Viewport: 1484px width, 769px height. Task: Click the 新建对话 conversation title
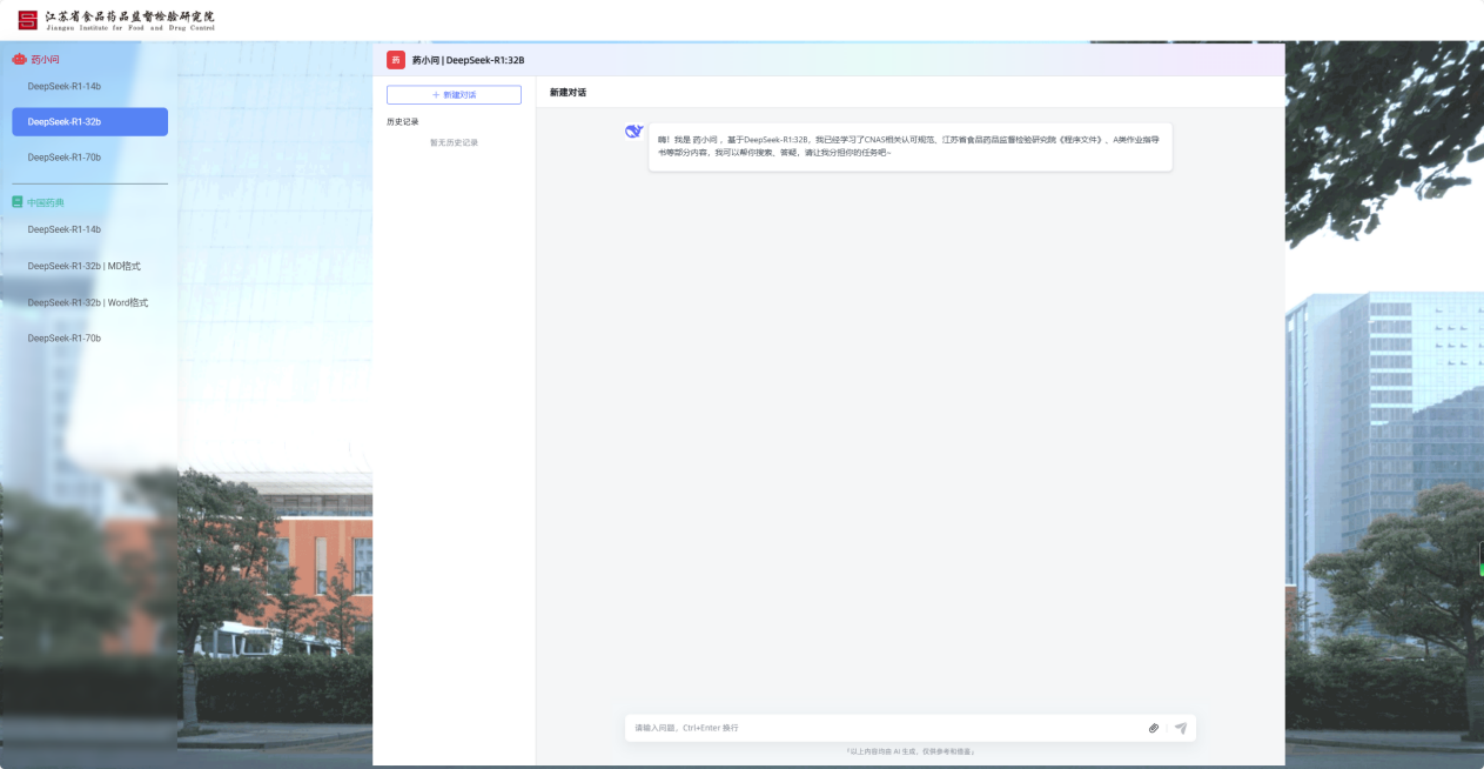[568, 92]
